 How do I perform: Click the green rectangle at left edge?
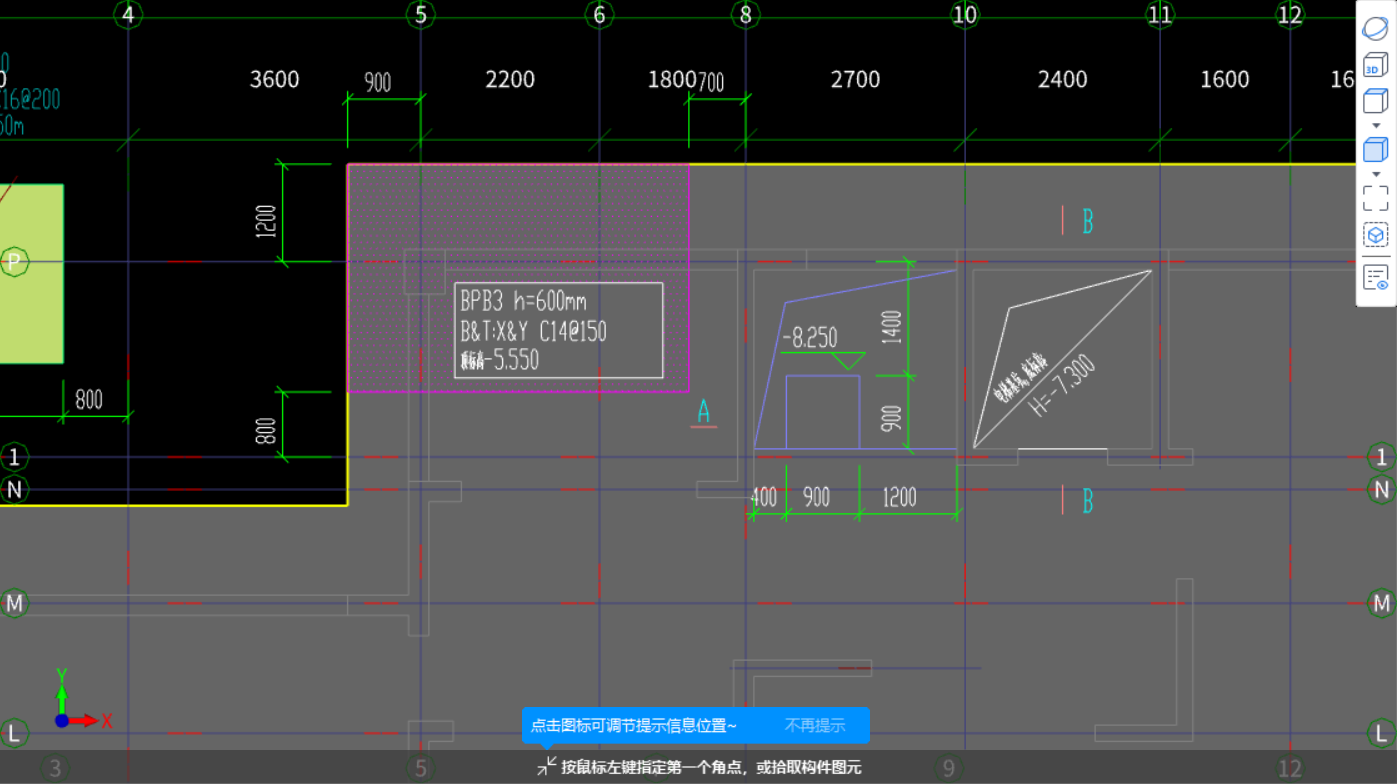click(x=31, y=273)
